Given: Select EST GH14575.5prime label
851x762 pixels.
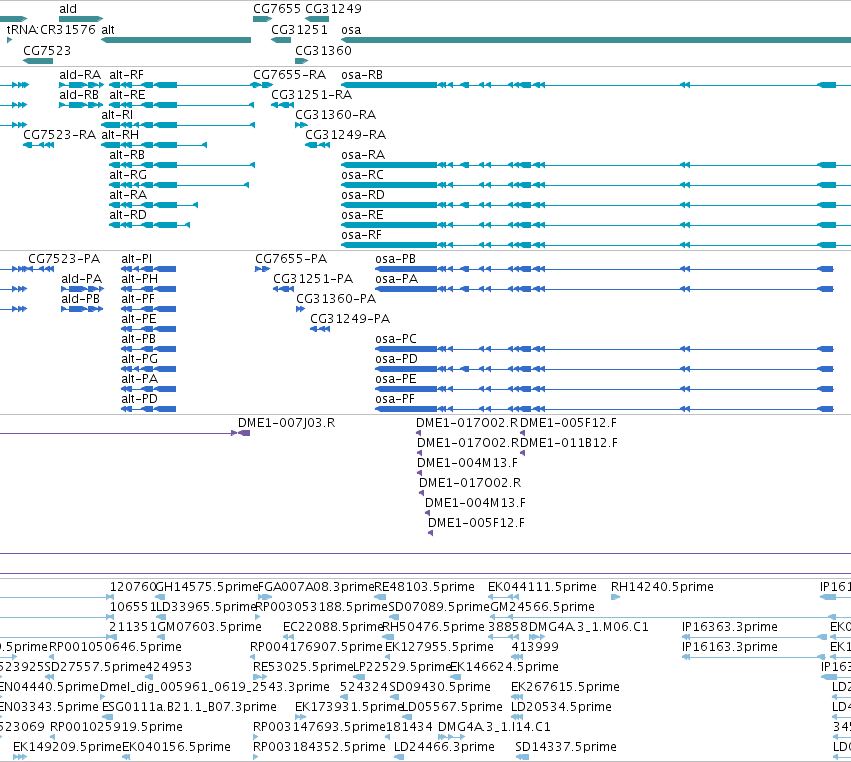Looking at the screenshot, I should tap(207, 587).
